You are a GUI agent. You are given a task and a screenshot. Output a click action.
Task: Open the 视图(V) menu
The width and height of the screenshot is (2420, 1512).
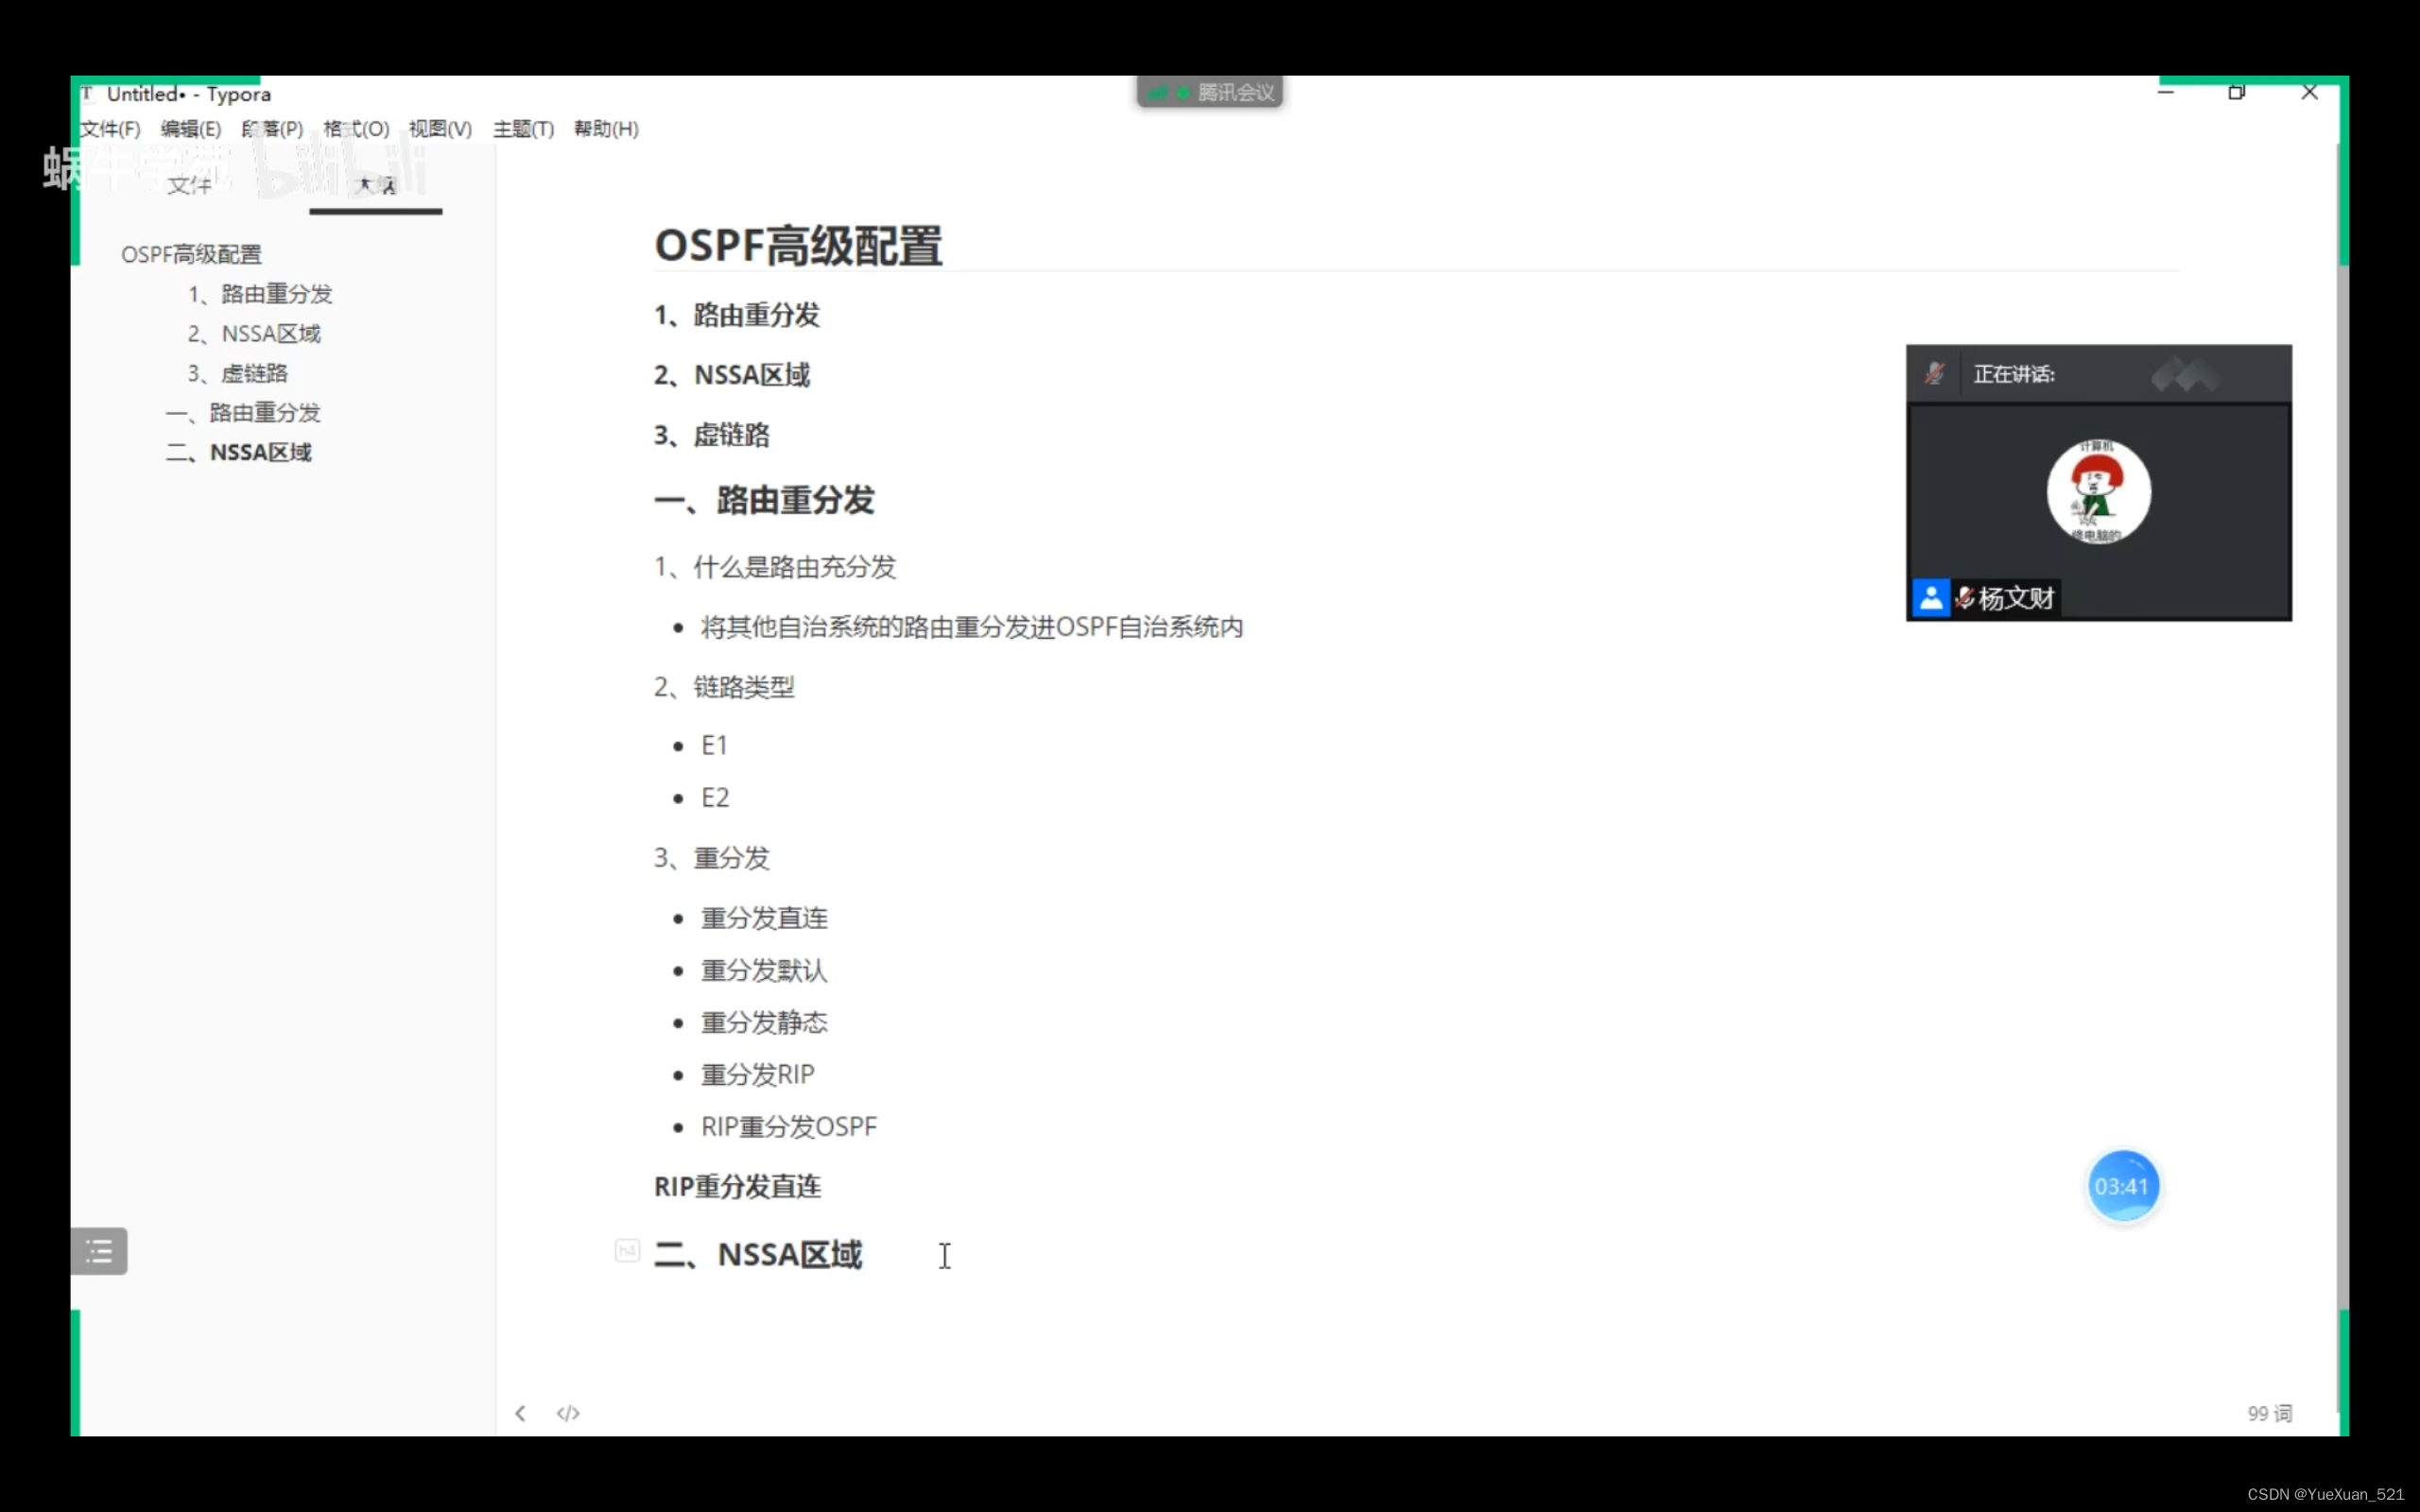tap(439, 128)
